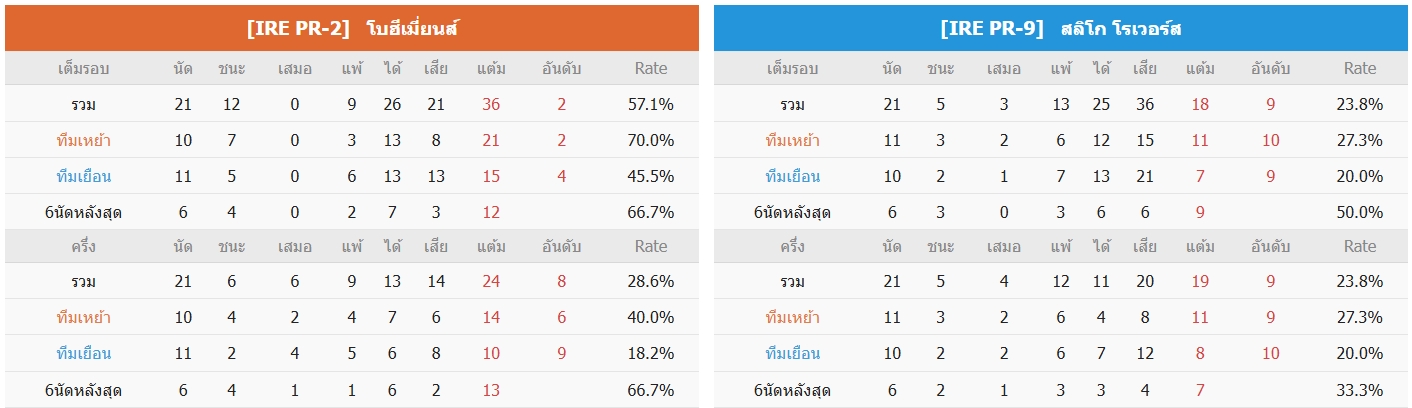
Task: Select ทีมเยือน in โบฮีเมี่ยนส์ เต็มรอบ section
Action: (88, 177)
